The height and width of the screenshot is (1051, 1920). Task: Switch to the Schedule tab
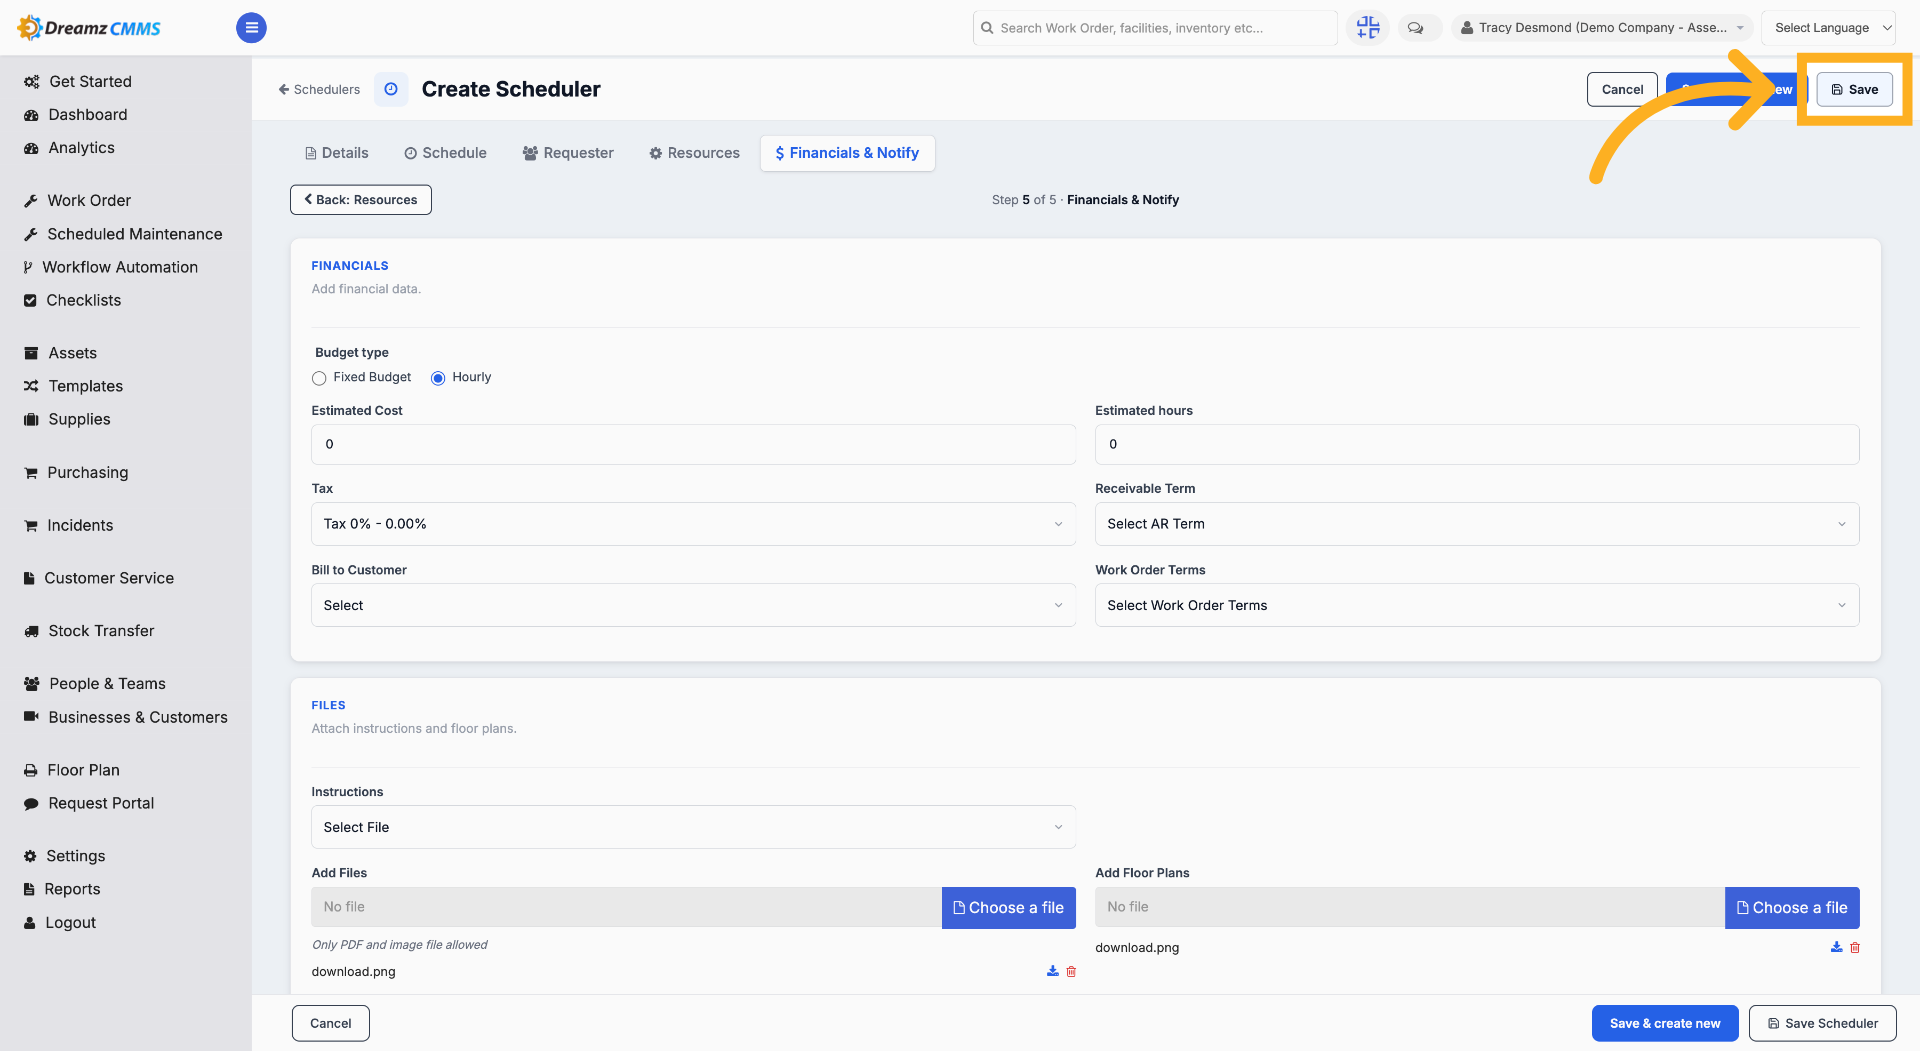pos(445,153)
